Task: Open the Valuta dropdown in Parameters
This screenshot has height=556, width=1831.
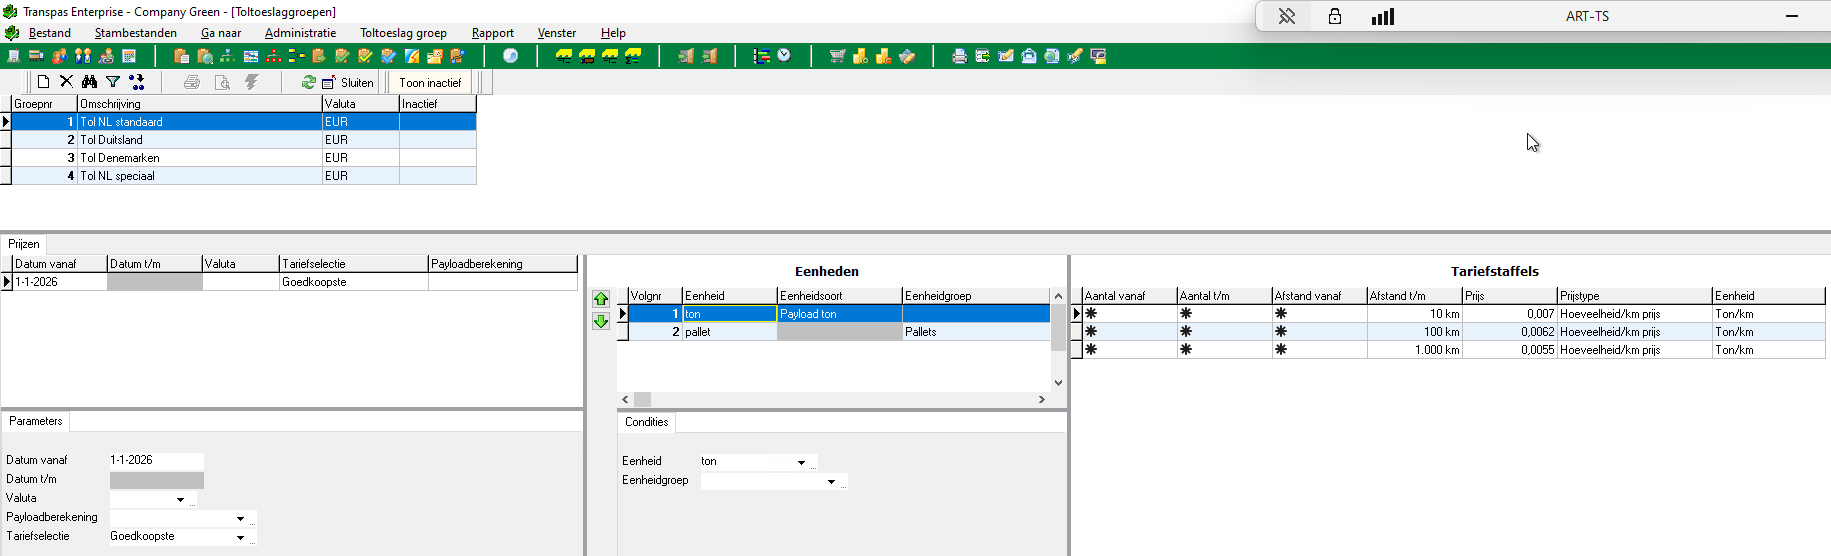Action: [180, 499]
